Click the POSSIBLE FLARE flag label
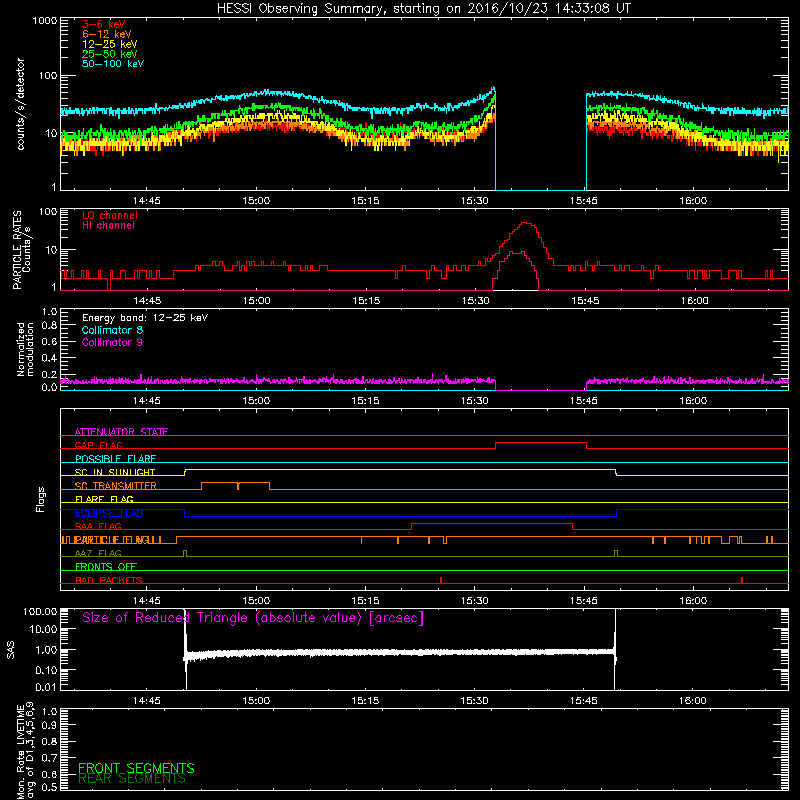This screenshot has height=800, width=800. tap(115, 458)
